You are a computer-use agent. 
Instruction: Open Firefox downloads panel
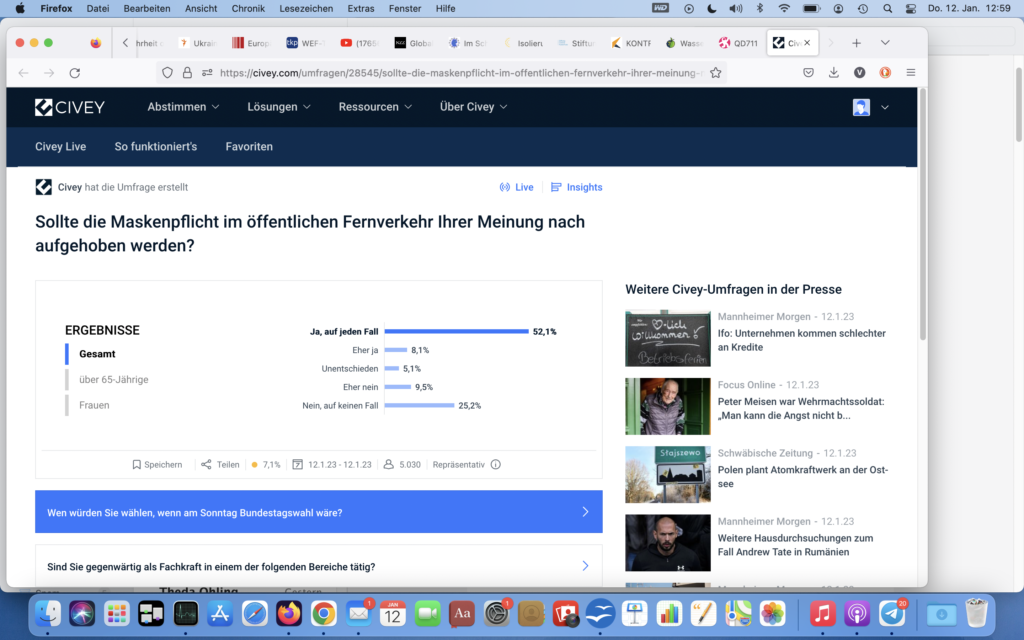point(834,73)
